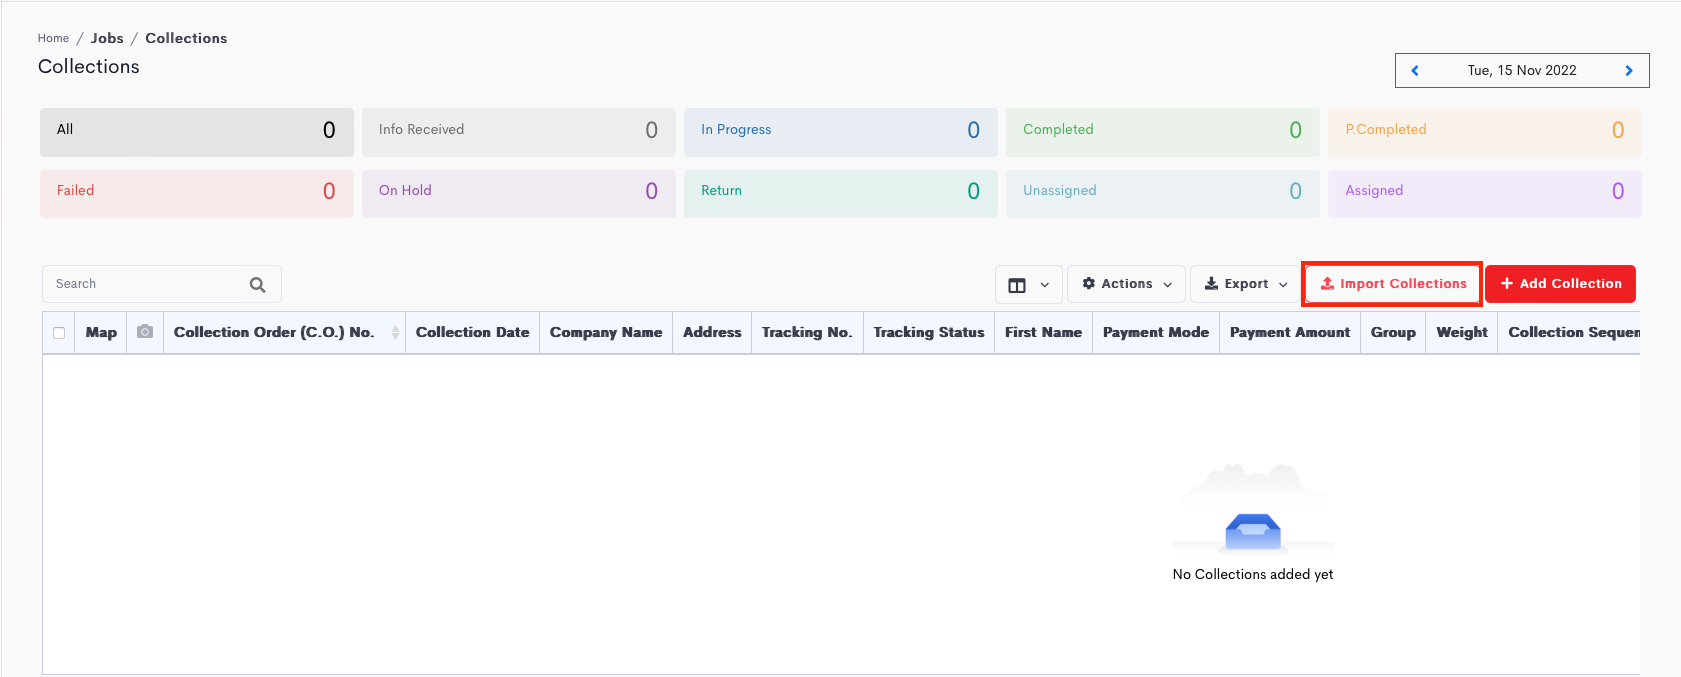
Task: Click the empty inbox illustration
Action: [x=1253, y=530]
